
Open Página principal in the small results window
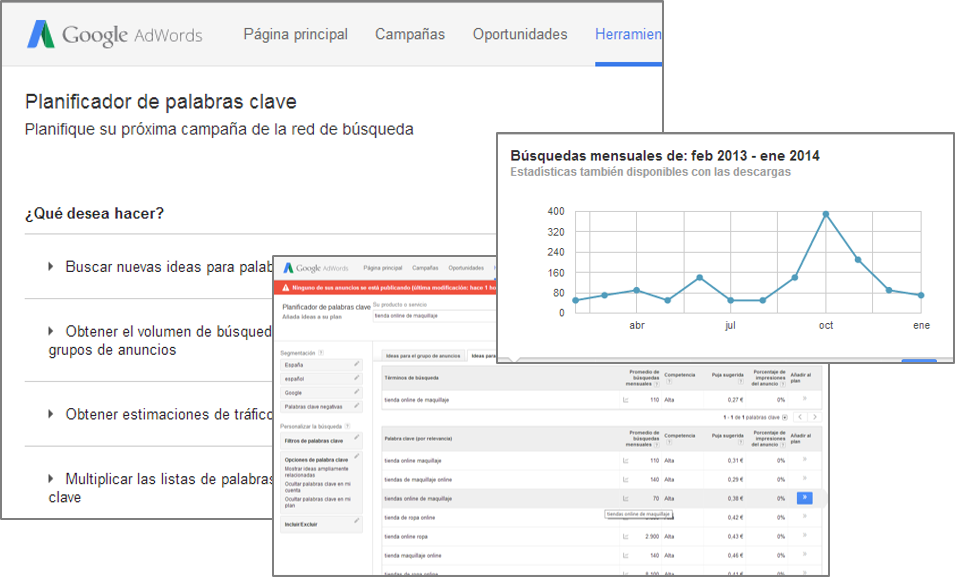pos(382,268)
